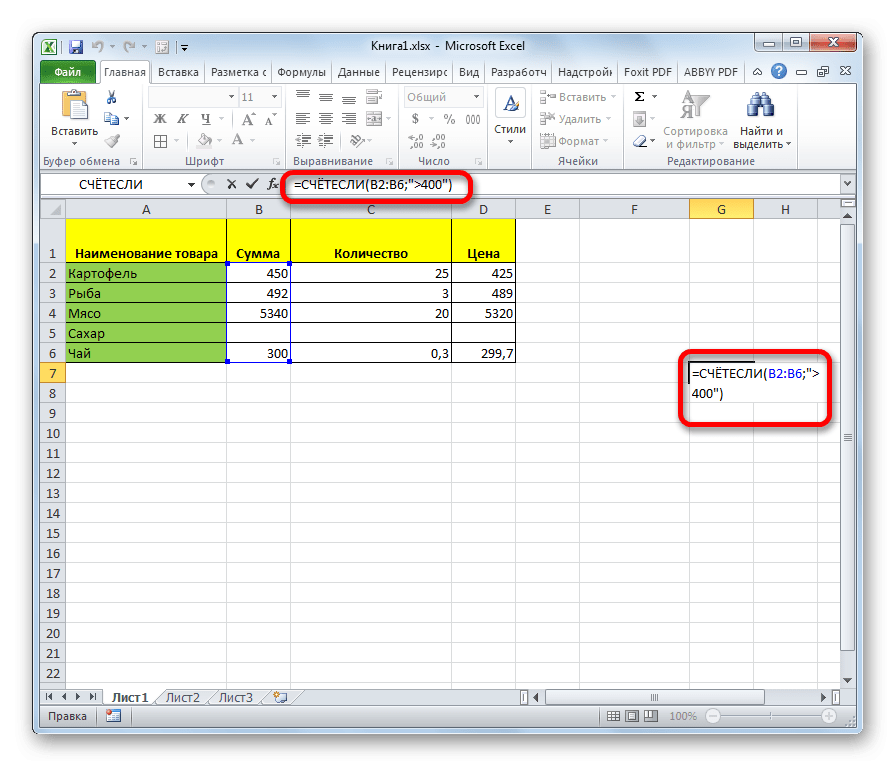Viewport: 896px width, 767px height.
Task: Select cell containing Картофель
Action: [x=146, y=273]
